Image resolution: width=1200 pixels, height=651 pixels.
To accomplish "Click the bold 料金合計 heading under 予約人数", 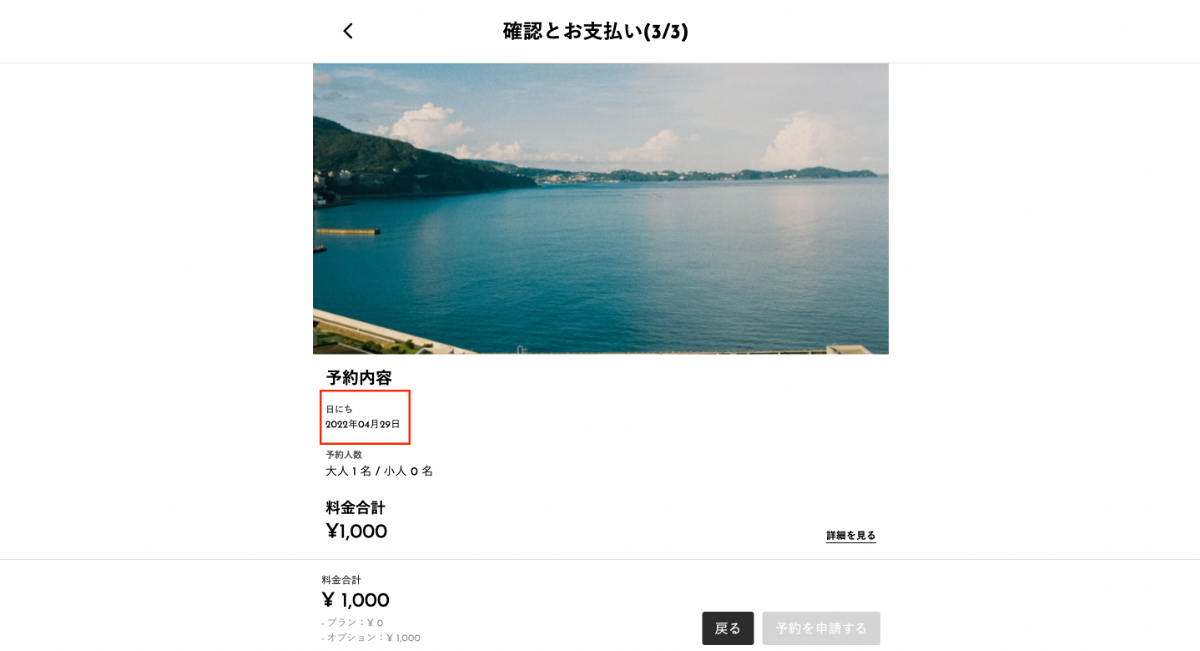I will tap(355, 508).
